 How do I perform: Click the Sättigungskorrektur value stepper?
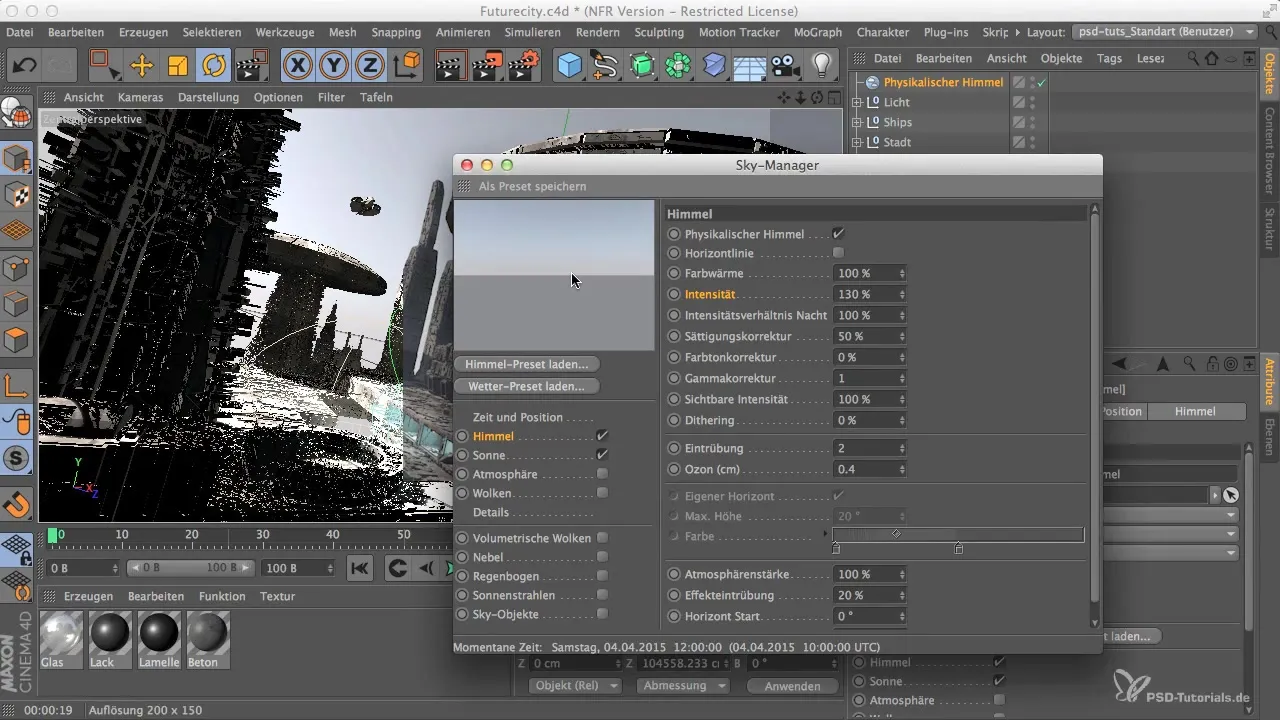pos(903,336)
